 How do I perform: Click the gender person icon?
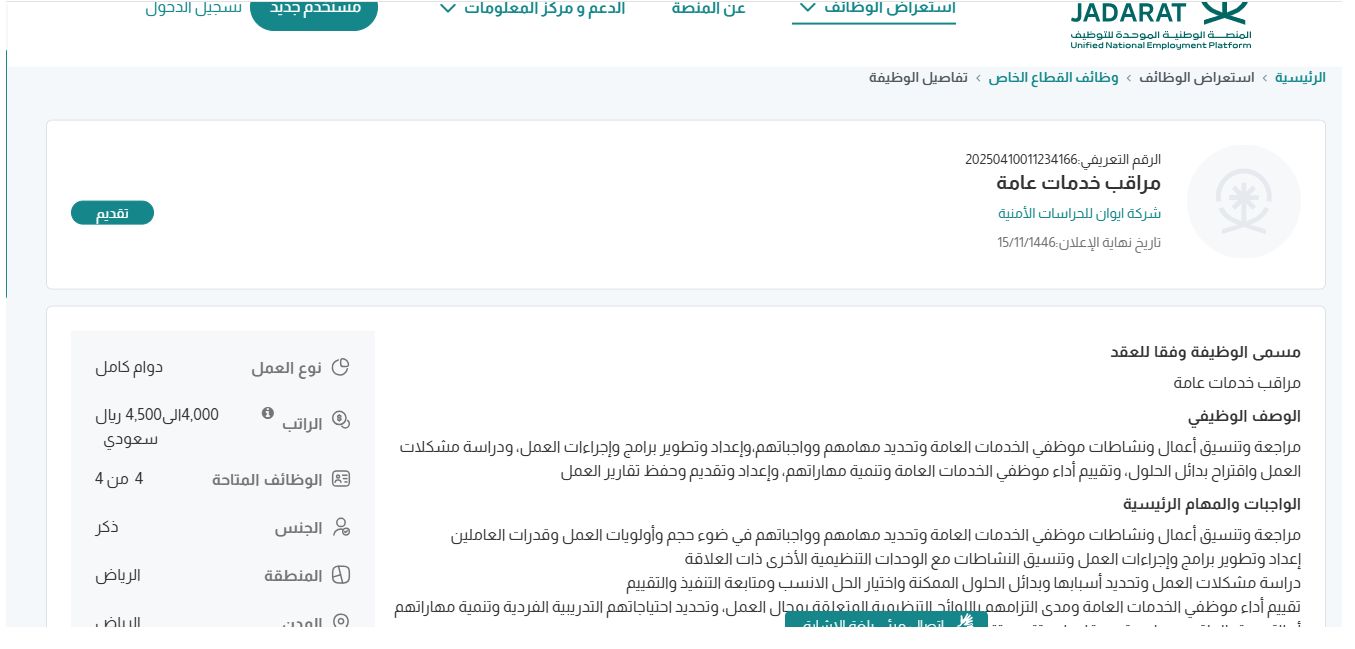[x=341, y=526]
